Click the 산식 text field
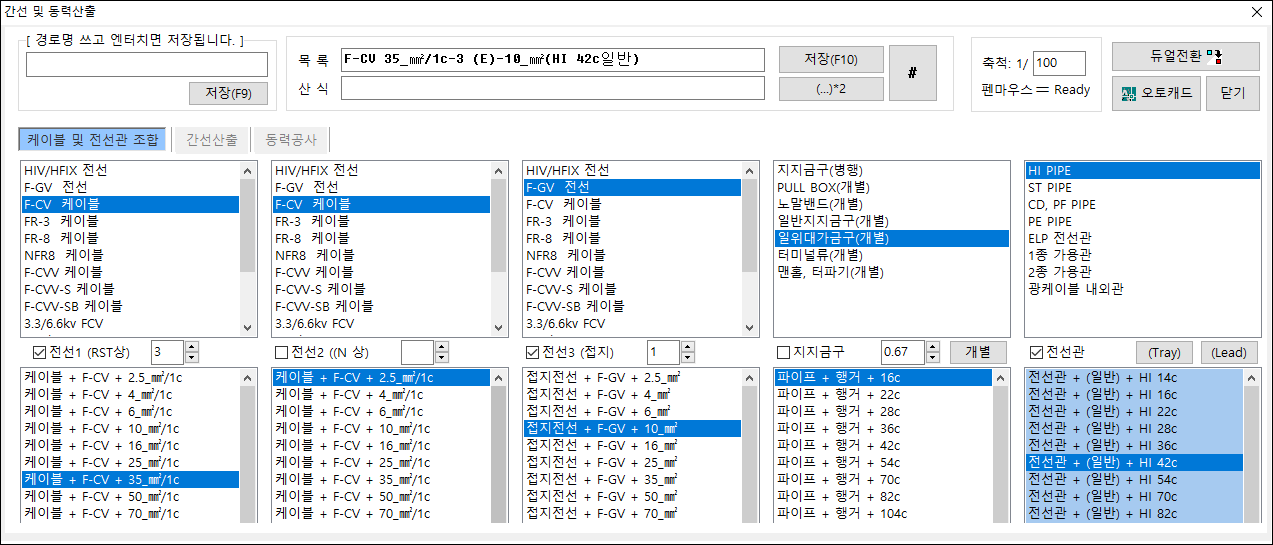Image resolution: width=1273 pixels, height=545 pixels. pyautogui.click(x=552, y=88)
